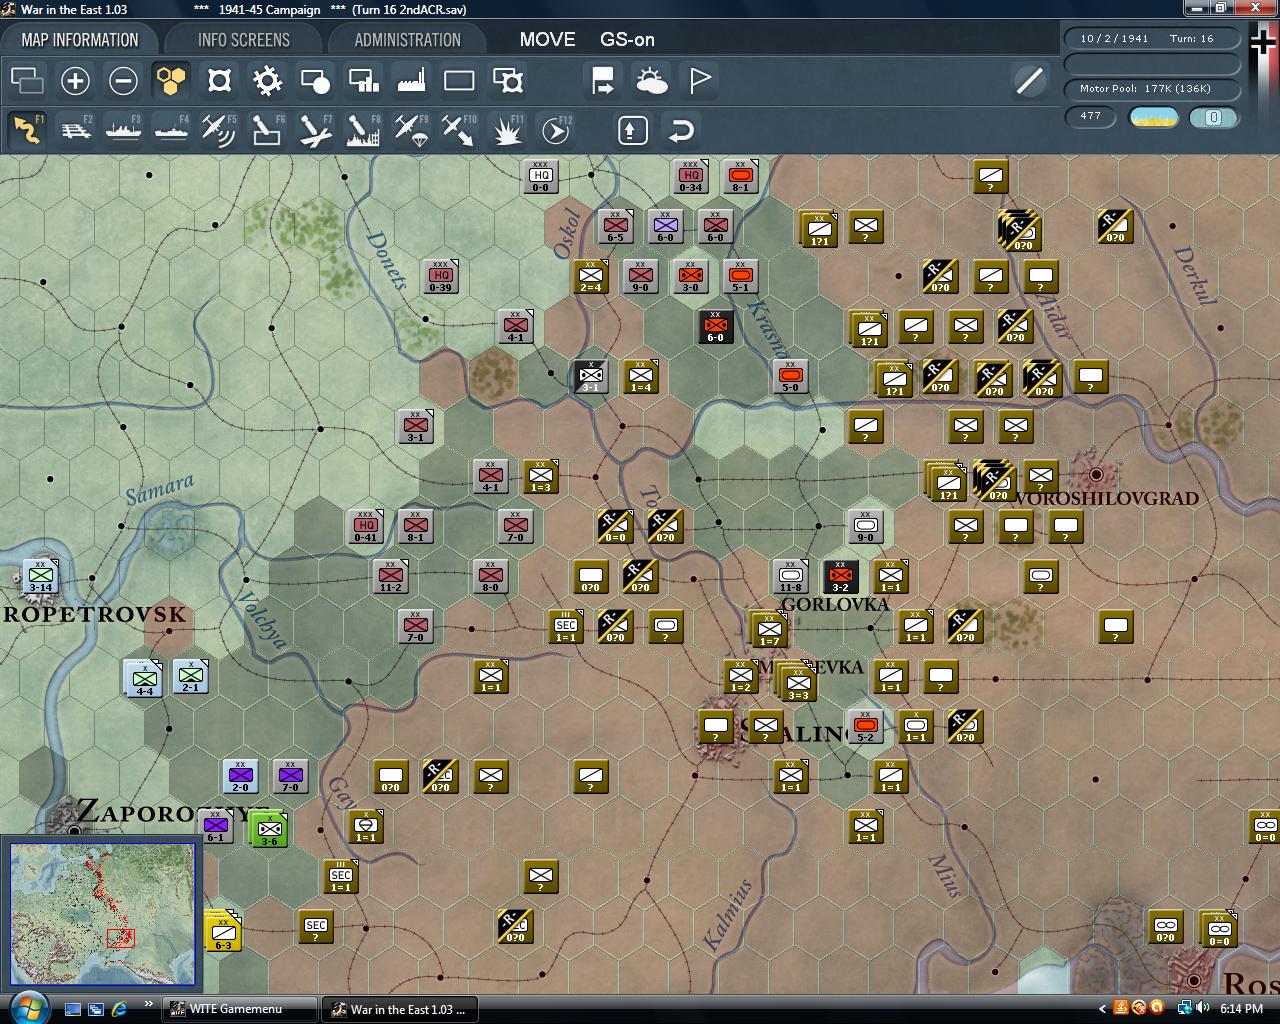Click the German cross side flag

(x=1262, y=41)
